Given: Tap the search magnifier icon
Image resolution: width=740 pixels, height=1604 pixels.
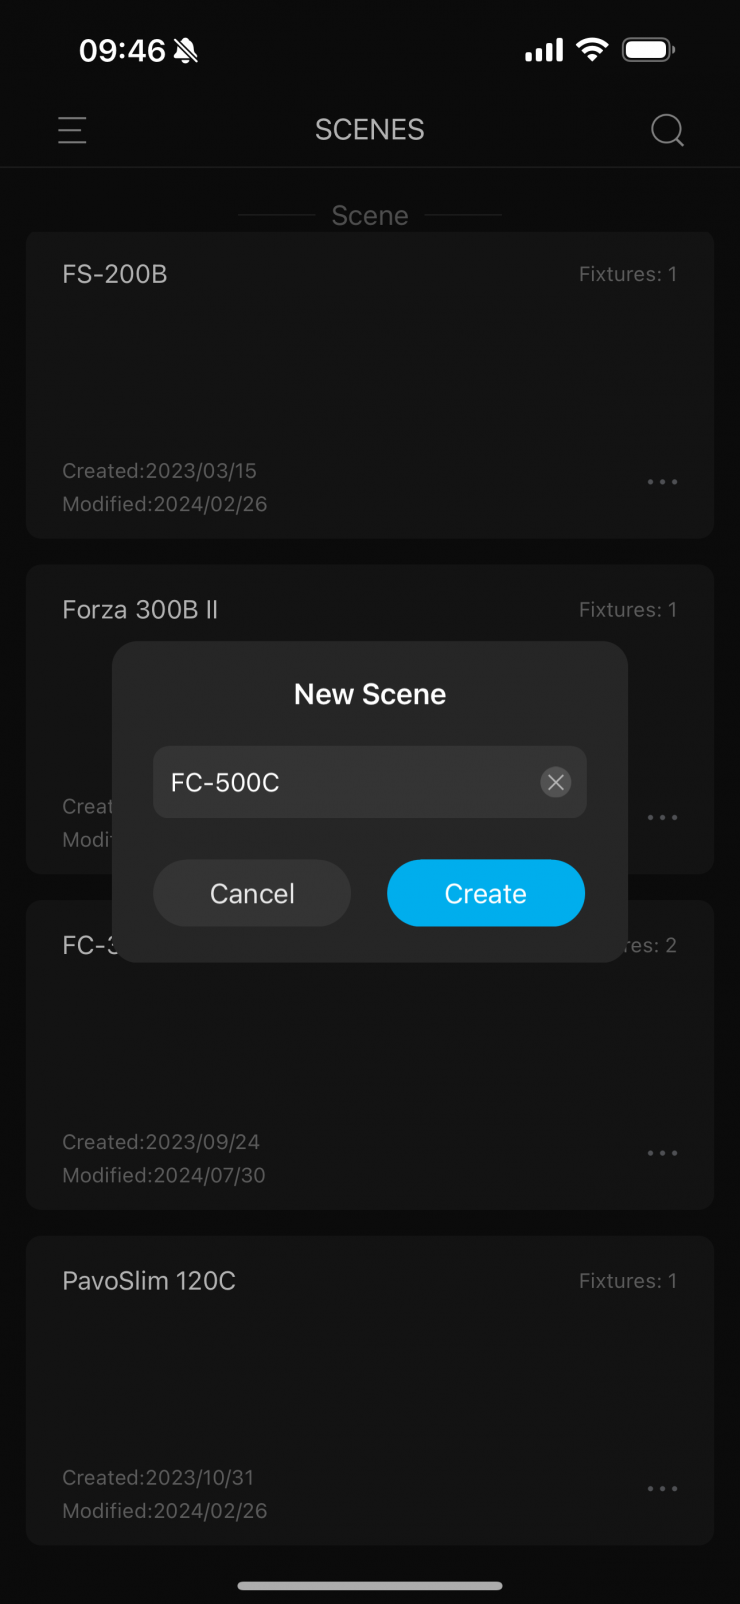Looking at the screenshot, I should (667, 130).
